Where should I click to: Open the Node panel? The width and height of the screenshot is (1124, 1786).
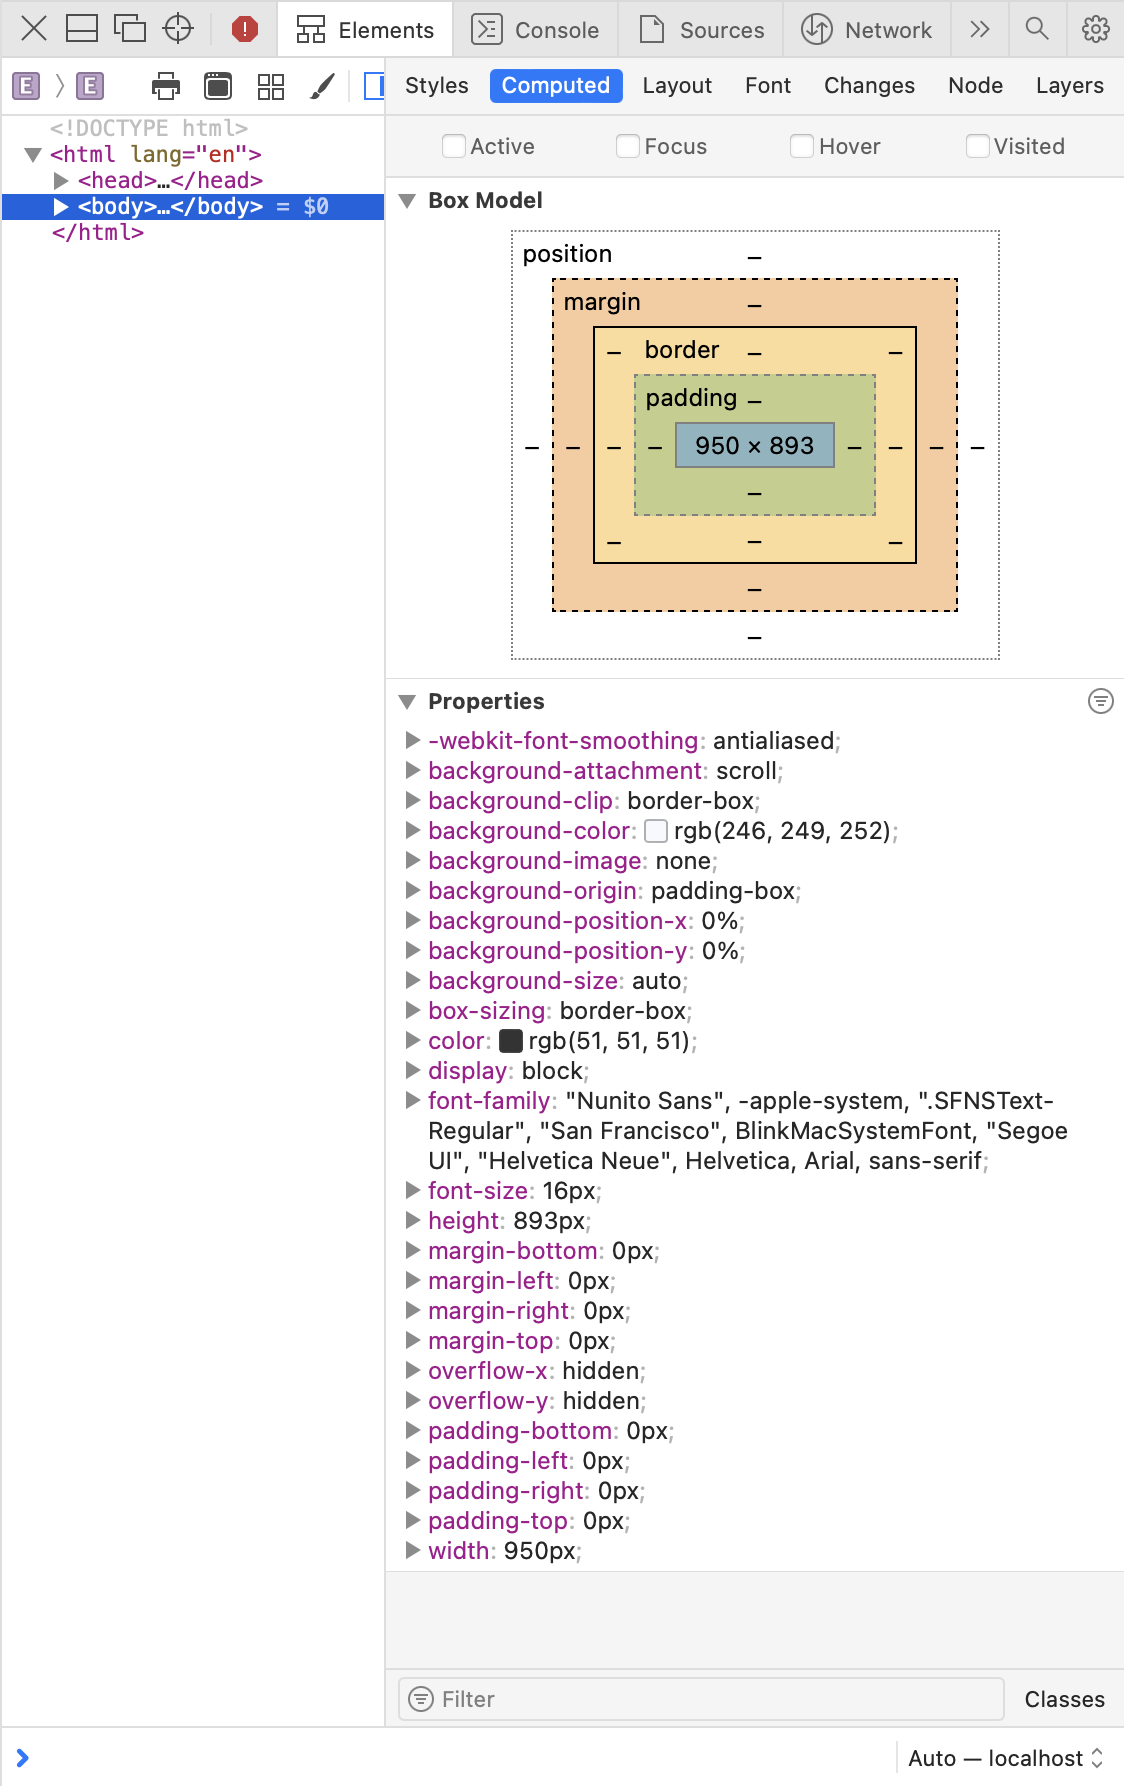click(975, 86)
